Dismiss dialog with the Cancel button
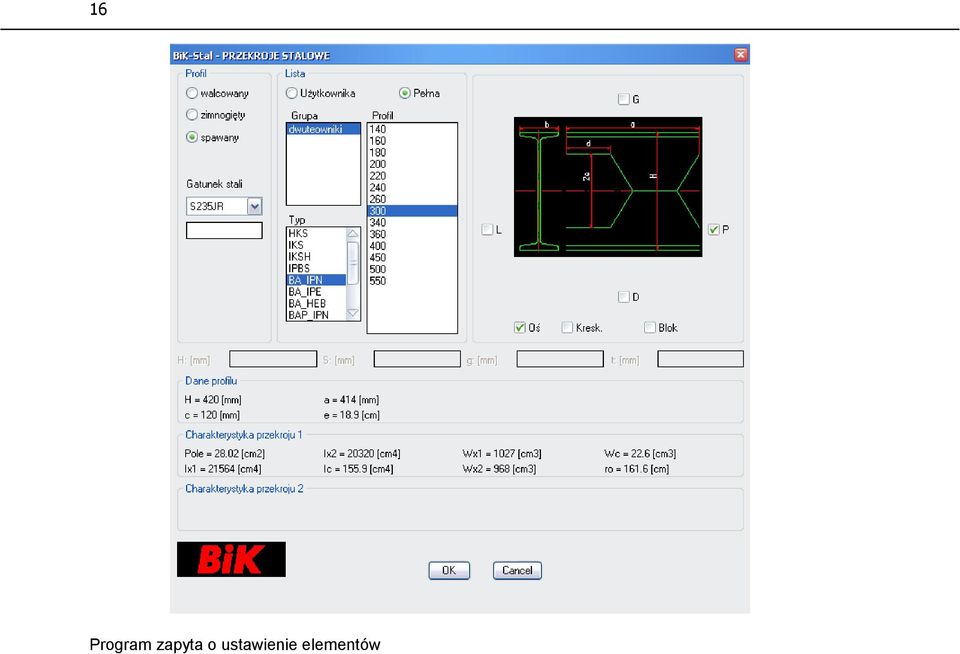The width and height of the screenshot is (960, 654). pyautogui.click(x=517, y=570)
